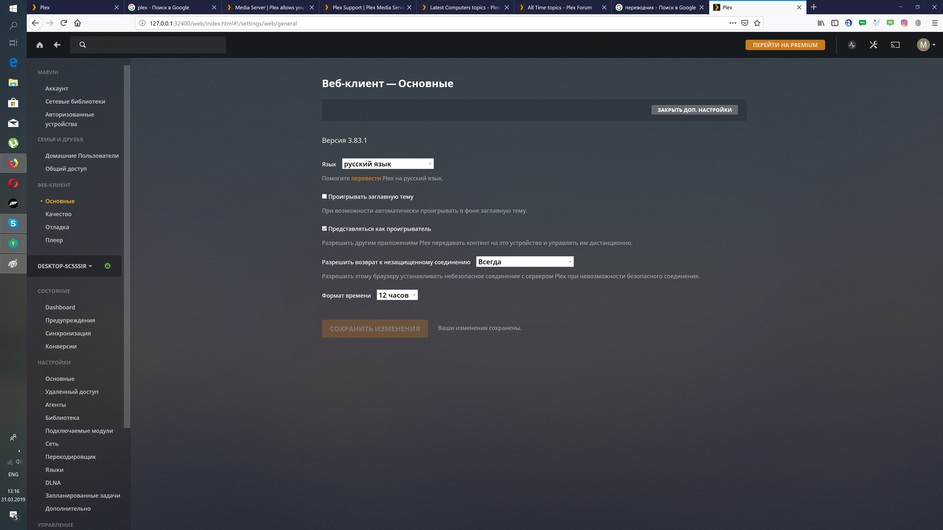Open the server Dashboard page
This screenshot has height=530, width=943.
pos(60,307)
